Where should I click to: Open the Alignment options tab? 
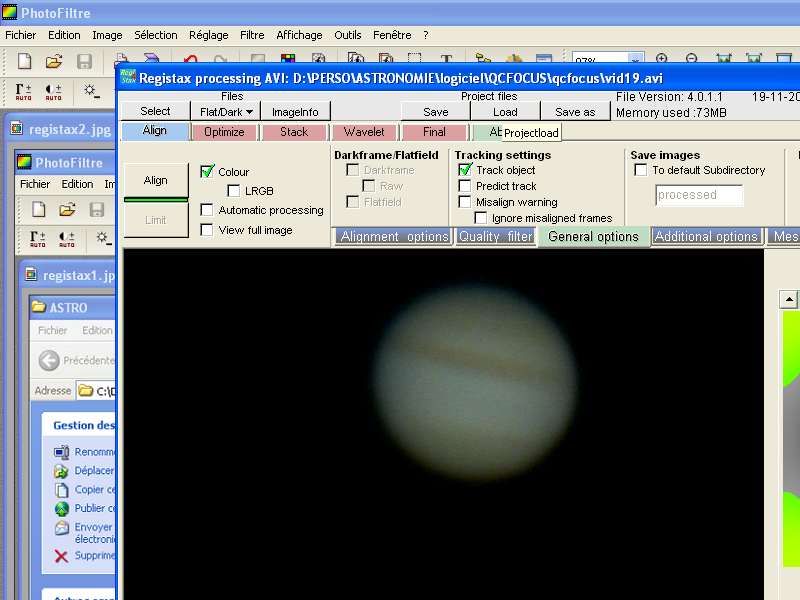coord(394,237)
